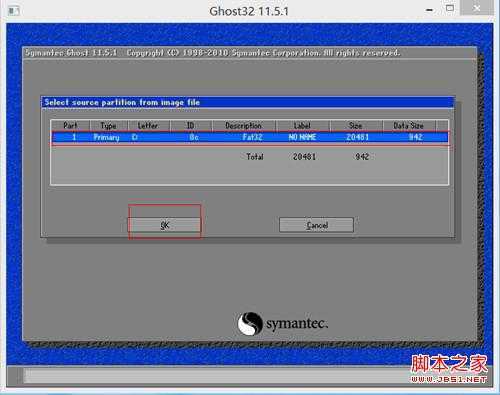Click the Part column header
This screenshot has width=500, height=395.
point(70,126)
